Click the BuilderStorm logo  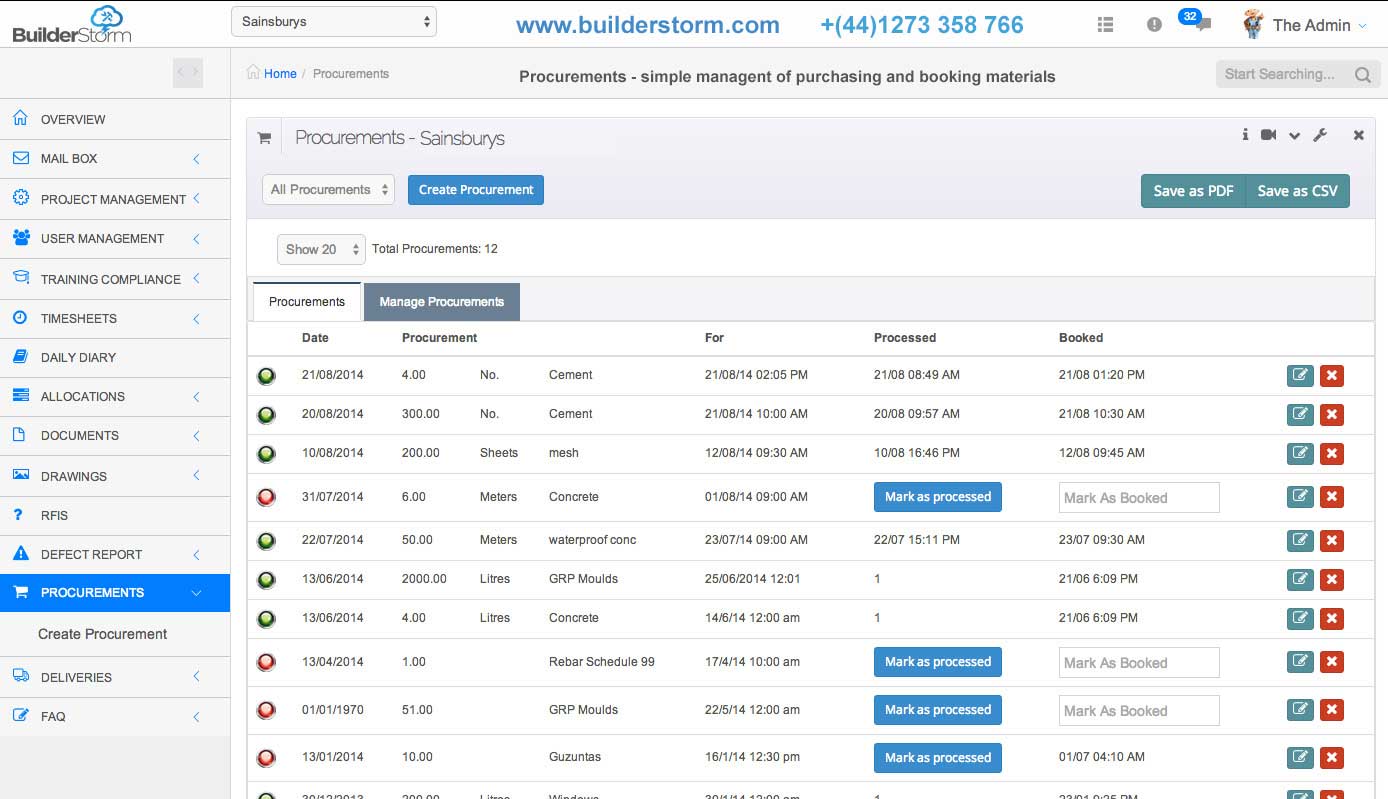click(x=72, y=24)
